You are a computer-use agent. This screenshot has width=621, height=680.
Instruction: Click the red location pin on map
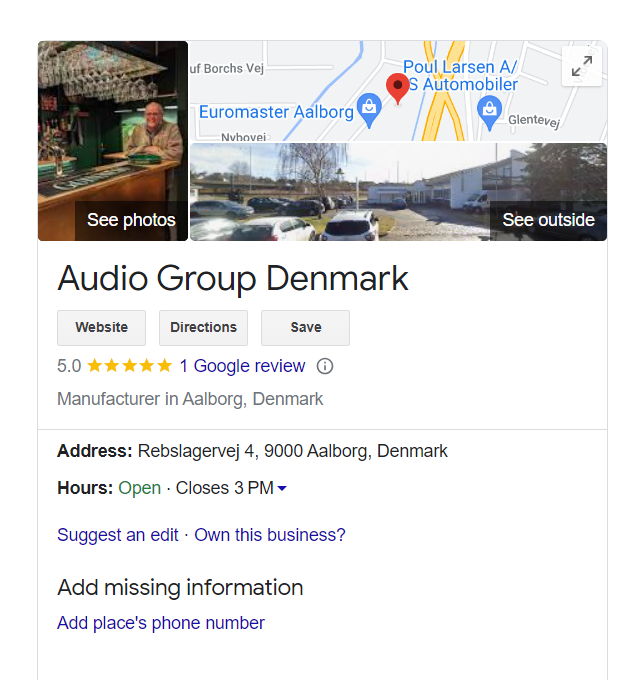(x=397, y=88)
